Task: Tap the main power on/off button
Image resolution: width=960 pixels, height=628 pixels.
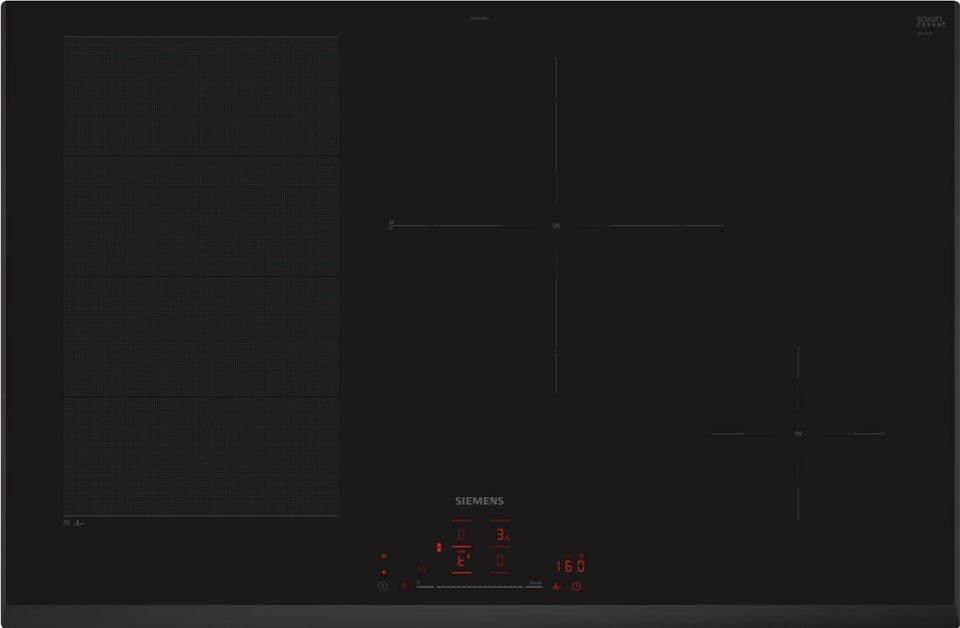Action: [x=383, y=586]
